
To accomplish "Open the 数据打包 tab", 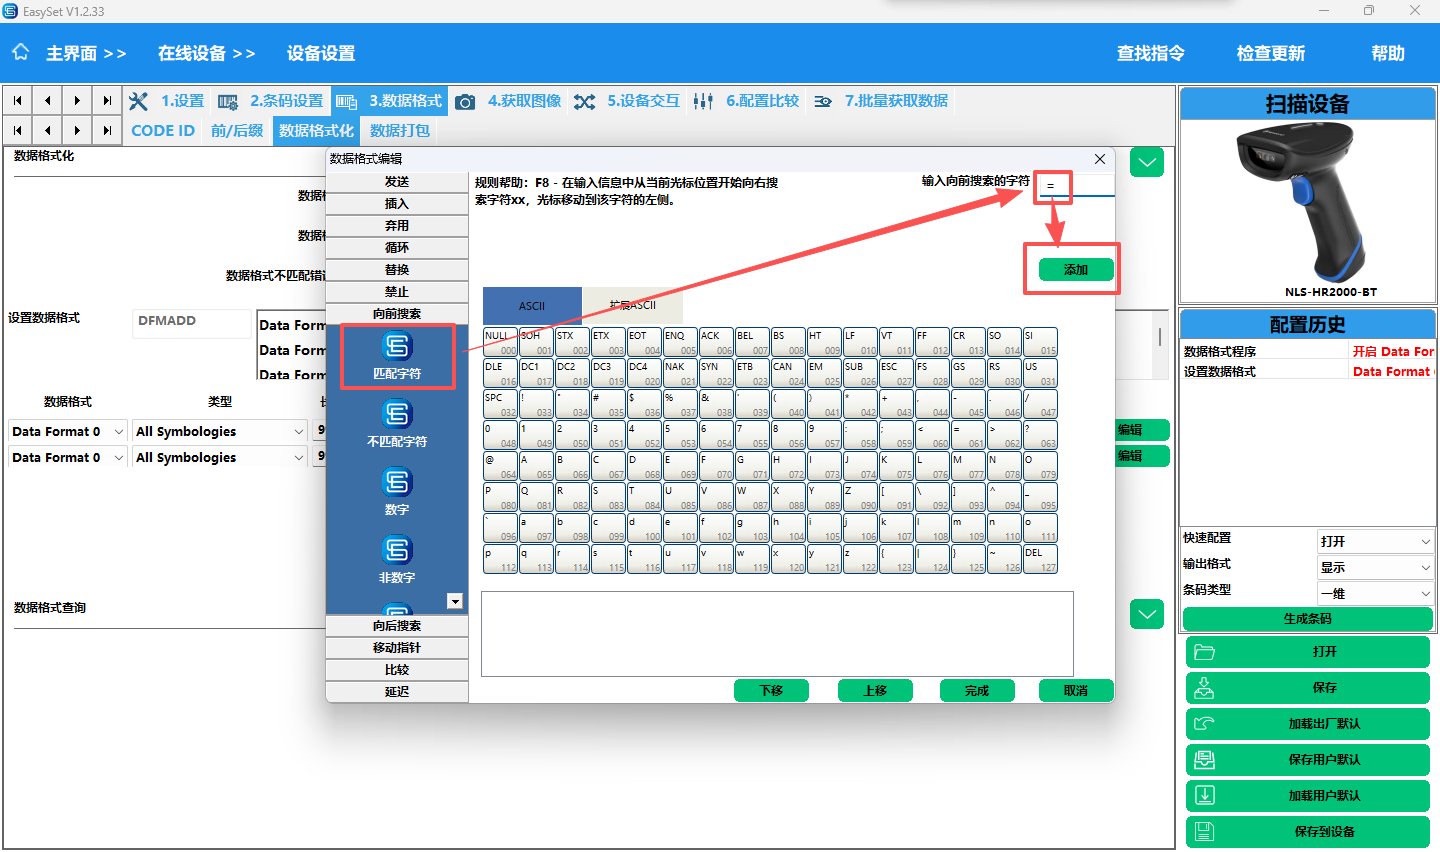I will click(400, 131).
